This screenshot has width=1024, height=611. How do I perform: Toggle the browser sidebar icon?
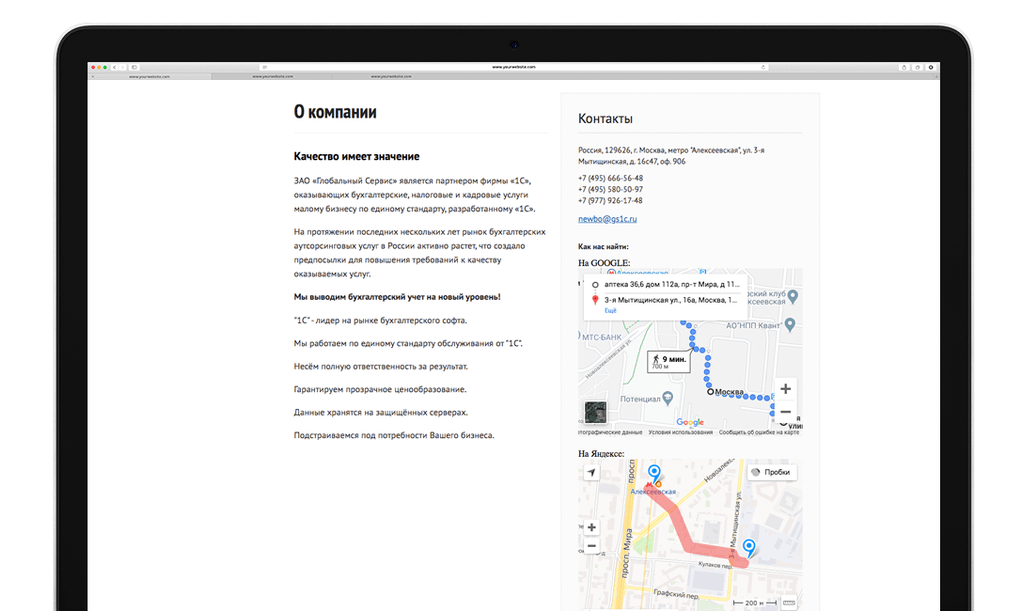(x=134, y=67)
